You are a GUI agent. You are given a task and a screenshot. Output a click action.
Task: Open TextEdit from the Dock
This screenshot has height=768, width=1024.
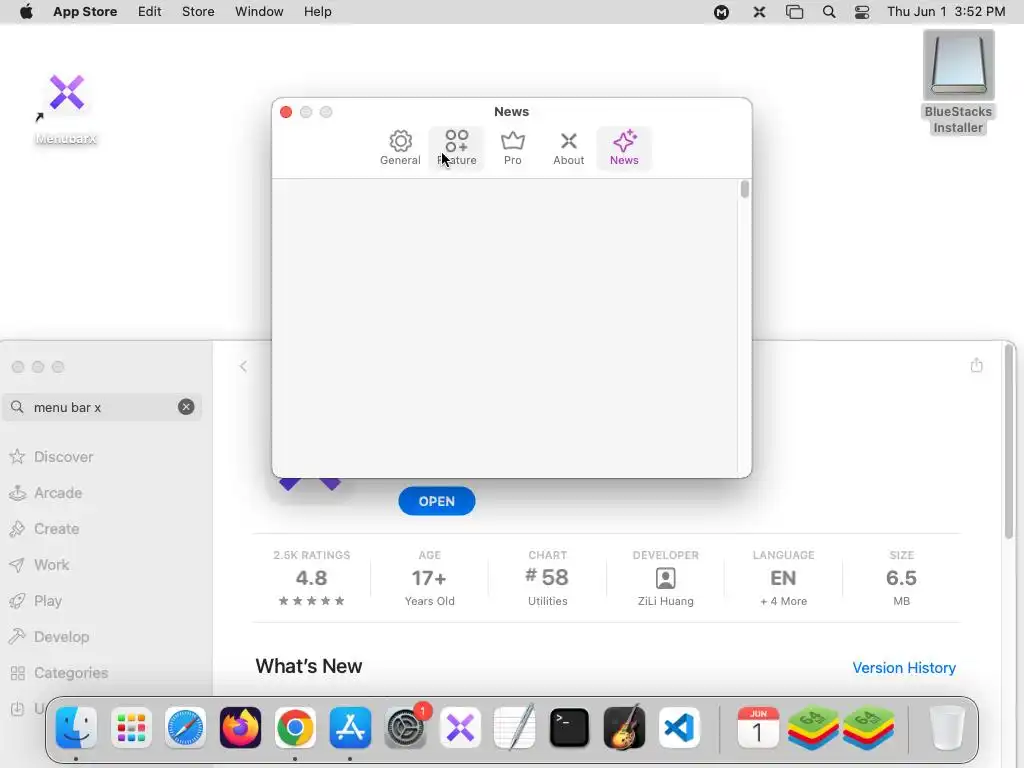point(515,728)
